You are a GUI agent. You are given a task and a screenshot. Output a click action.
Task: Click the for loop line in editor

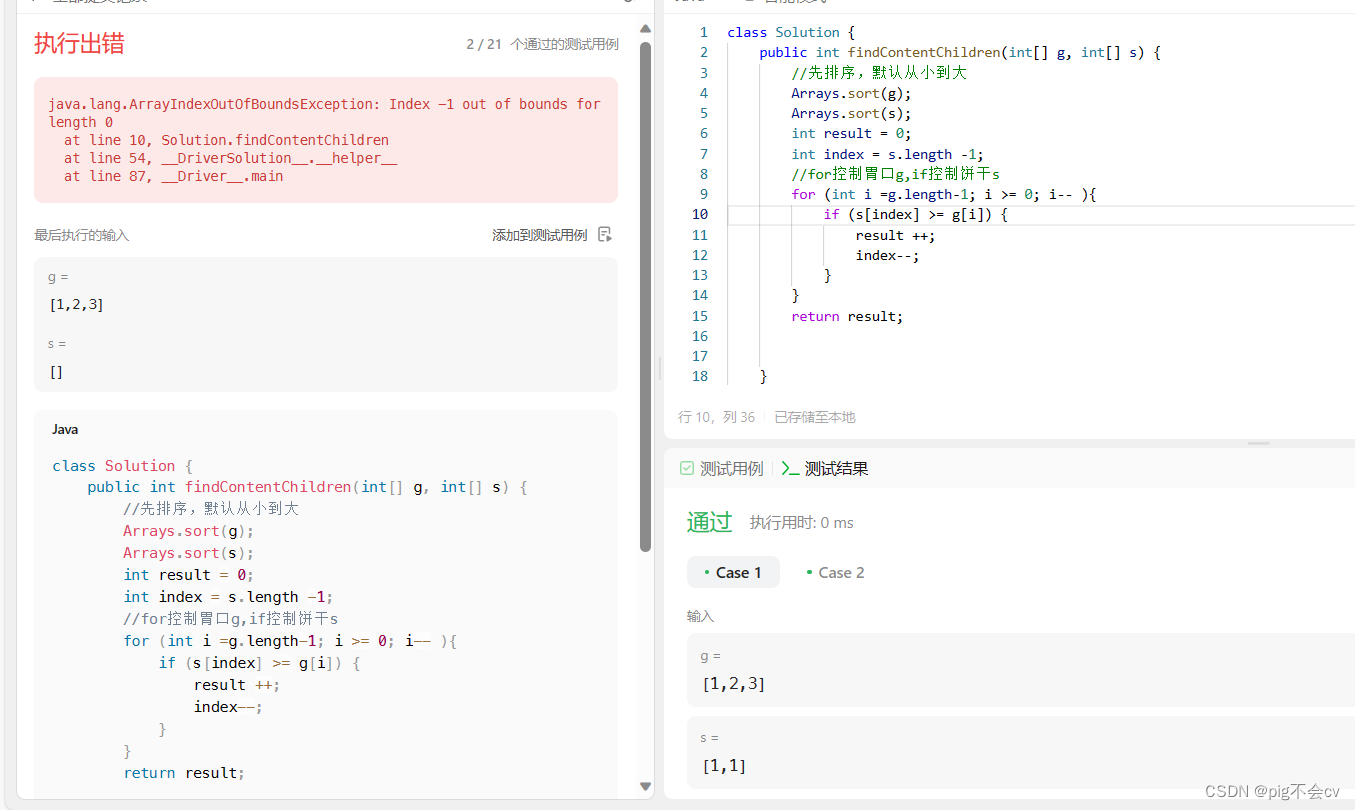[x=944, y=194]
